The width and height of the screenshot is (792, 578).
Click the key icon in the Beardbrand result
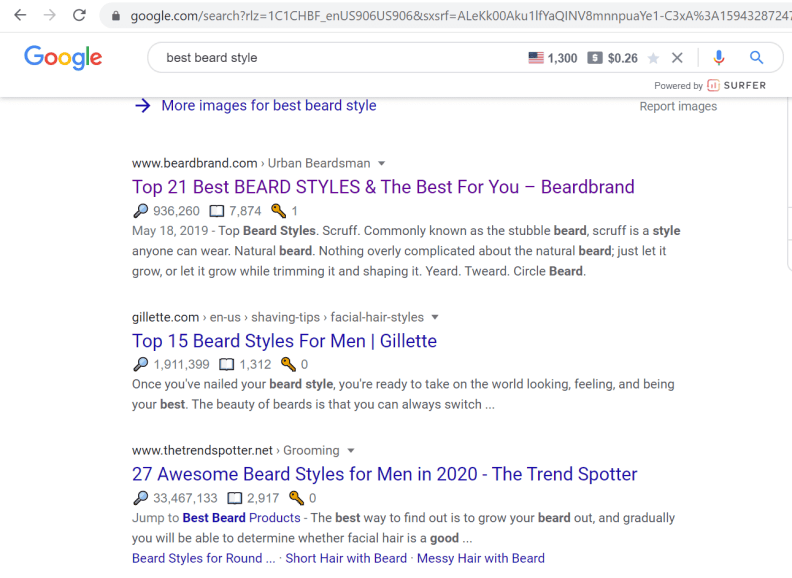tap(278, 210)
